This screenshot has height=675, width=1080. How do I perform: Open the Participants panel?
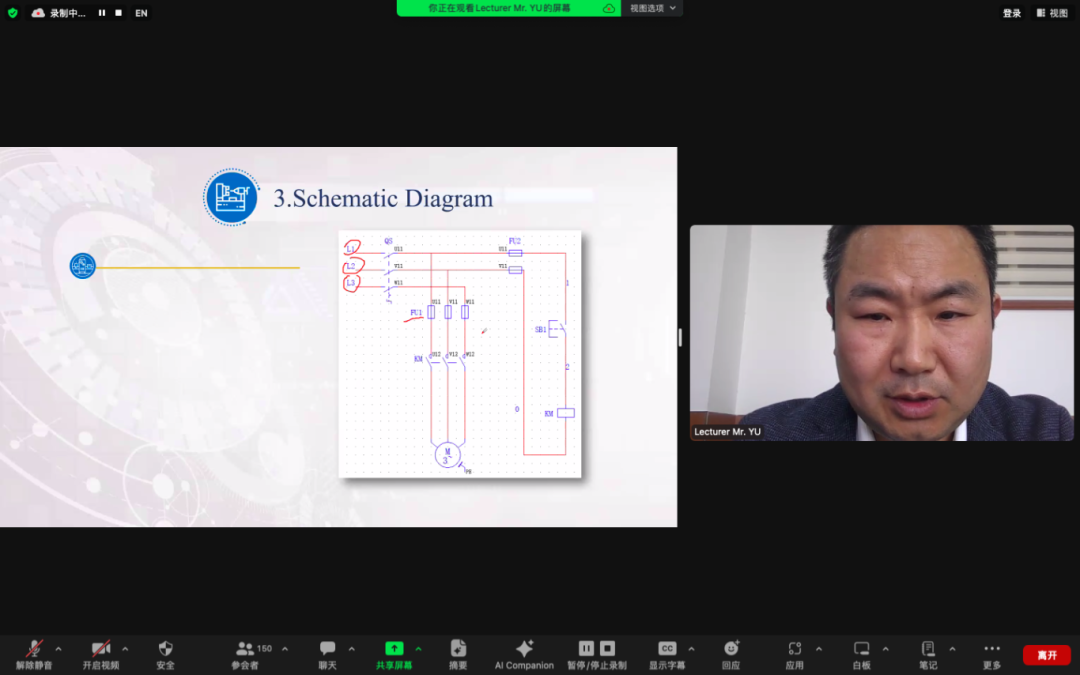pyautogui.click(x=245, y=655)
